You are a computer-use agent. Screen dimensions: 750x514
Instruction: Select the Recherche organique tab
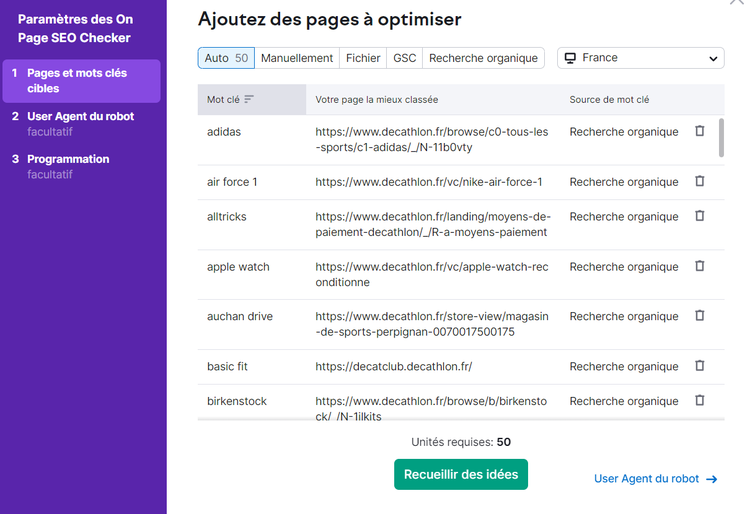pos(483,58)
